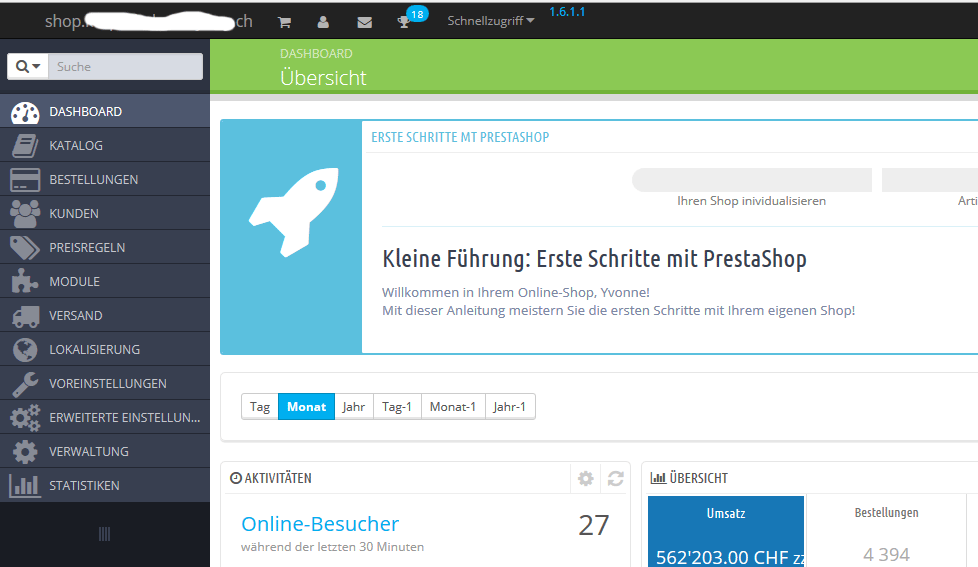This screenshot has width=978, height=567.
Task: Click the Verwaltung gear icon
Action: (25, 452)
